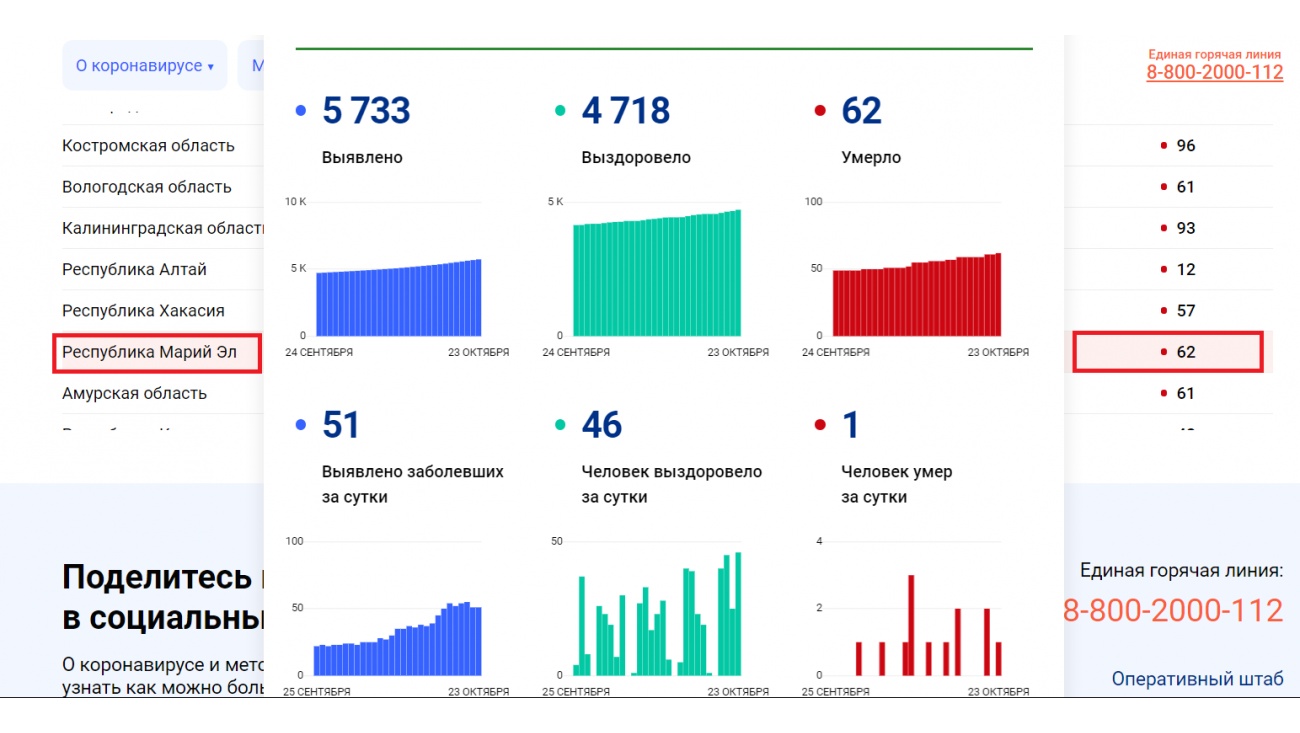The image size is (1300, 733).
Task: Click the top-right hotline number link
Action: [1214, 72]
